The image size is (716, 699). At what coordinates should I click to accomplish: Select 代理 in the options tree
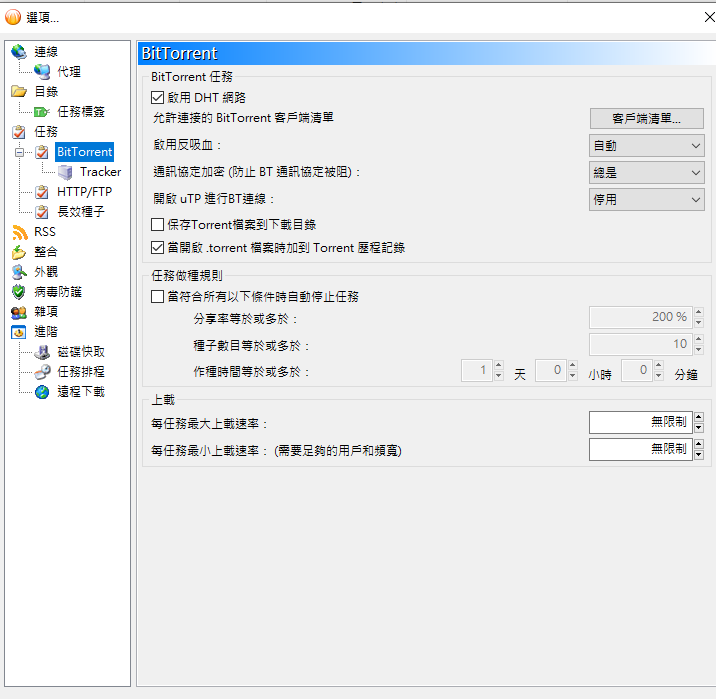click(x=69, y=72)
